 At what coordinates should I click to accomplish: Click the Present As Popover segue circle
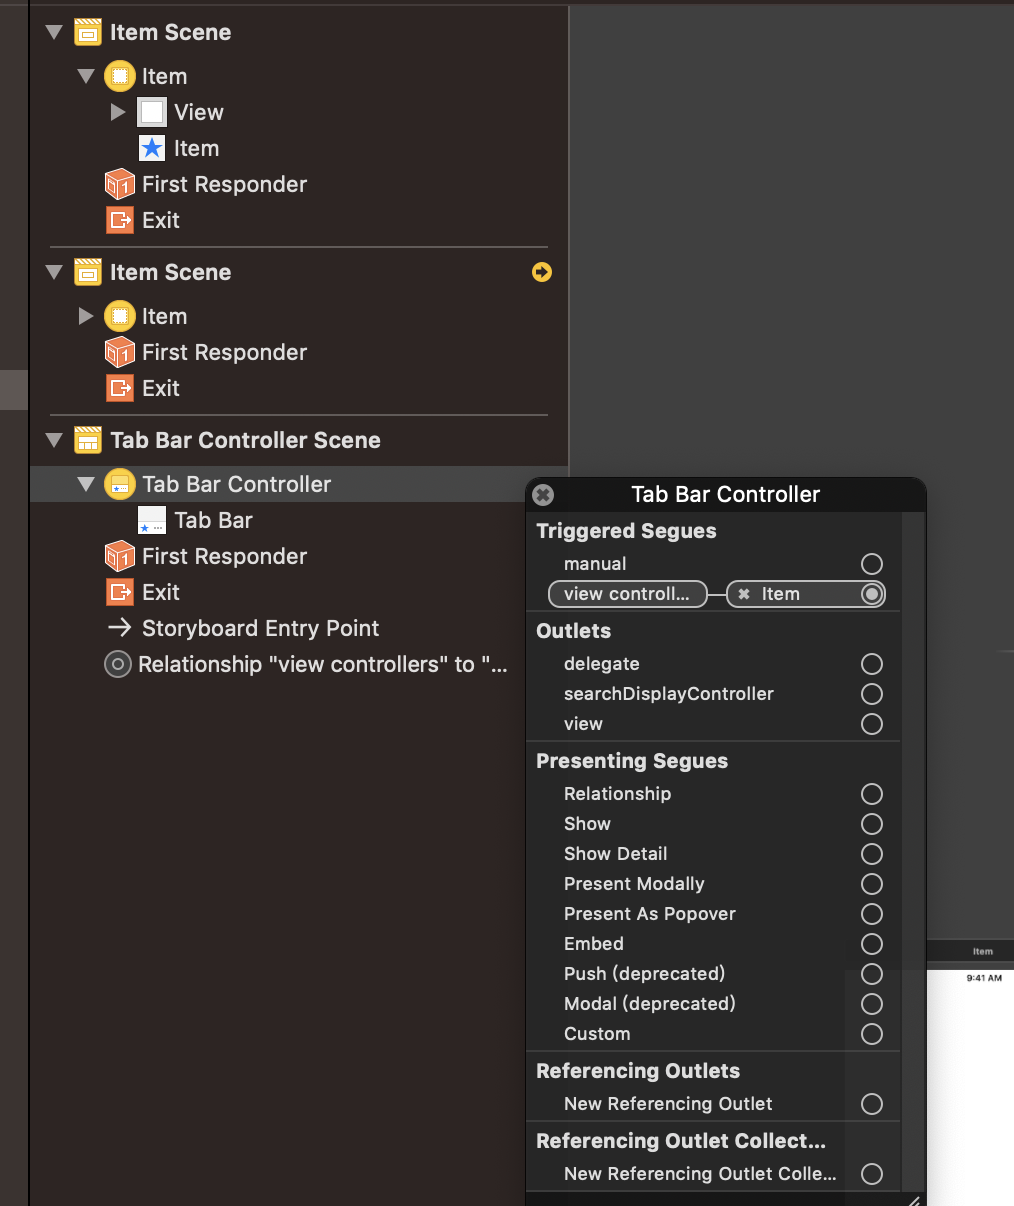(x=872, y=914)
